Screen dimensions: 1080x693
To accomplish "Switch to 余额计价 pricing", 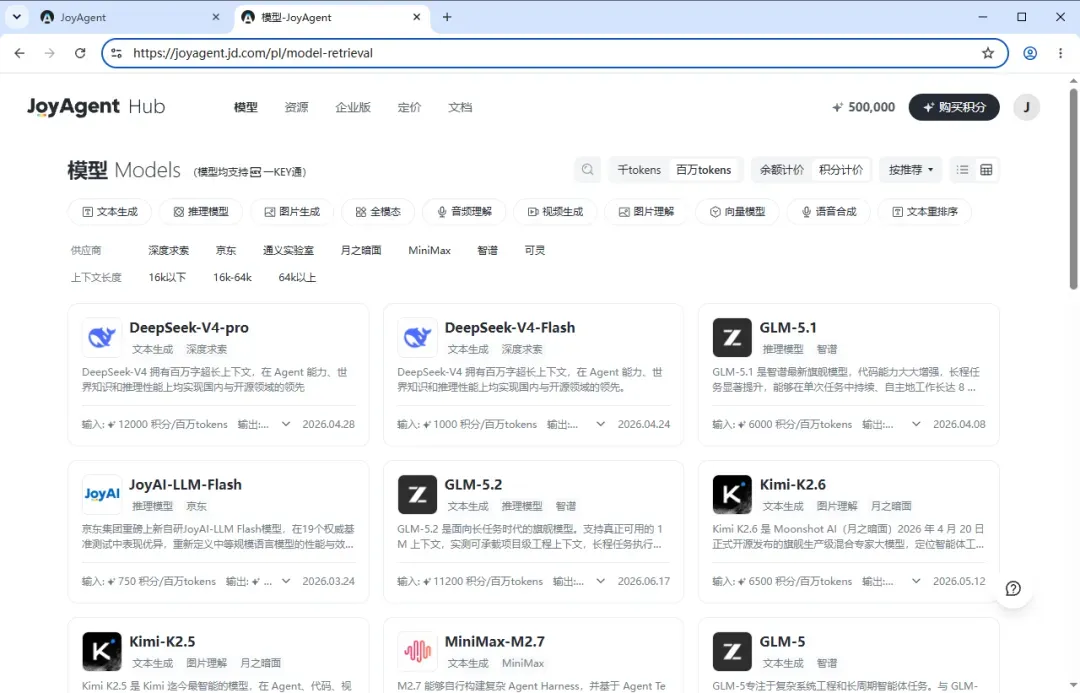I will point(781,169).
